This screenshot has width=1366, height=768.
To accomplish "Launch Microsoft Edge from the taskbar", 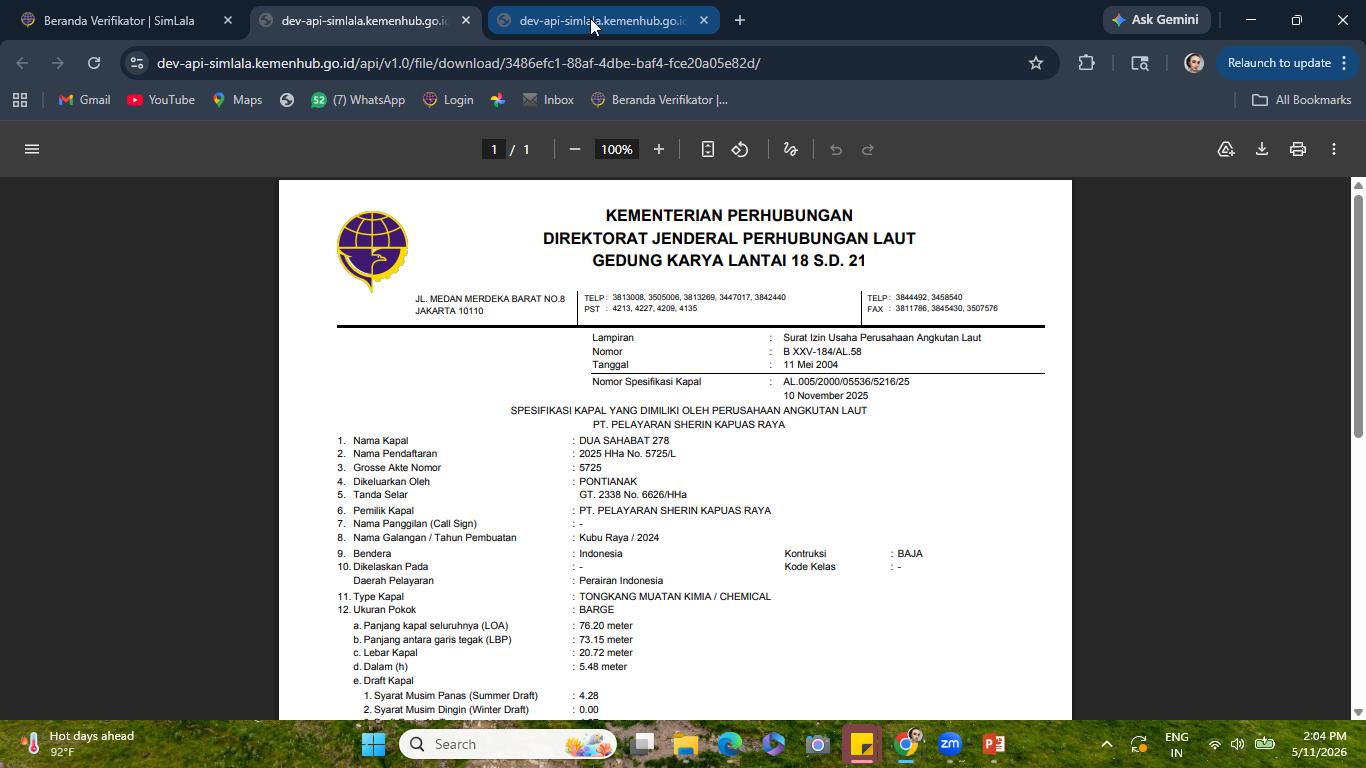I will tap(730, 744).
